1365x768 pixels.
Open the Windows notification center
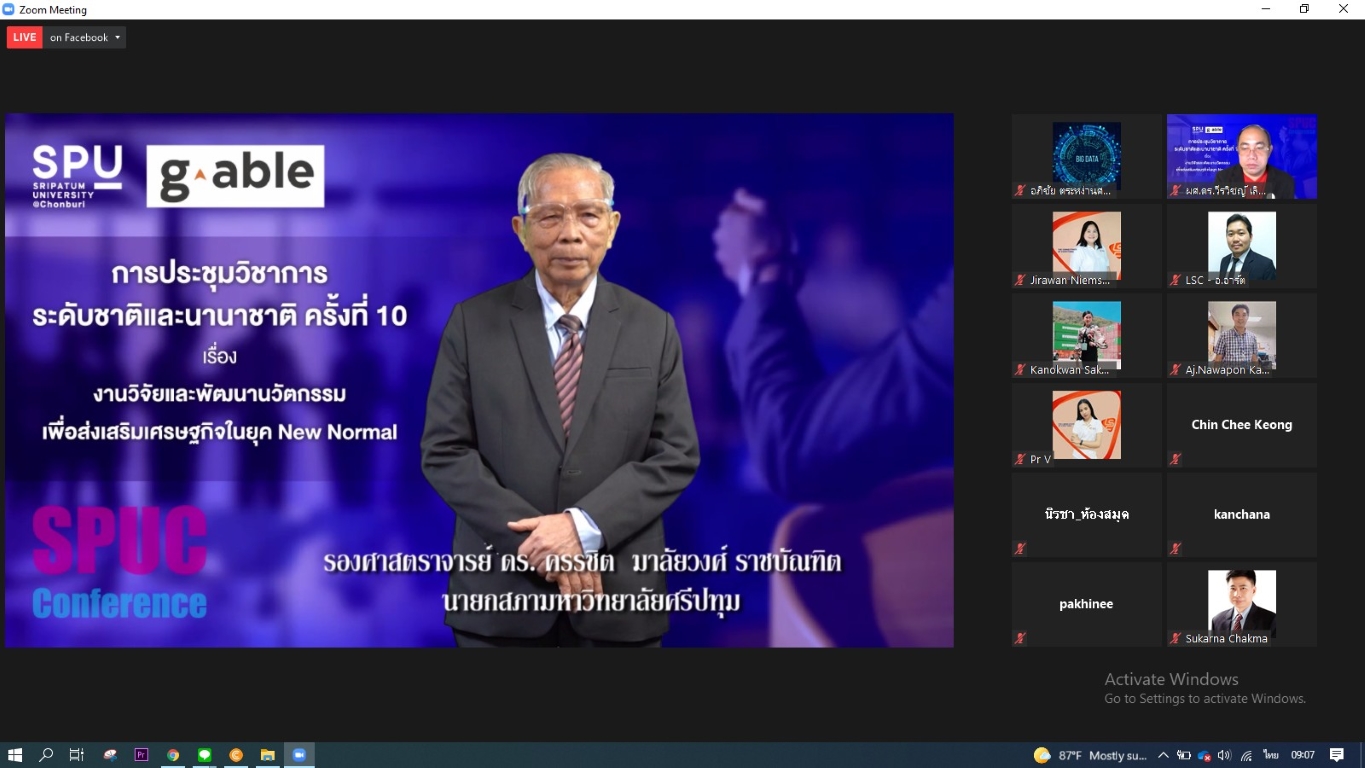[1337, 755]
